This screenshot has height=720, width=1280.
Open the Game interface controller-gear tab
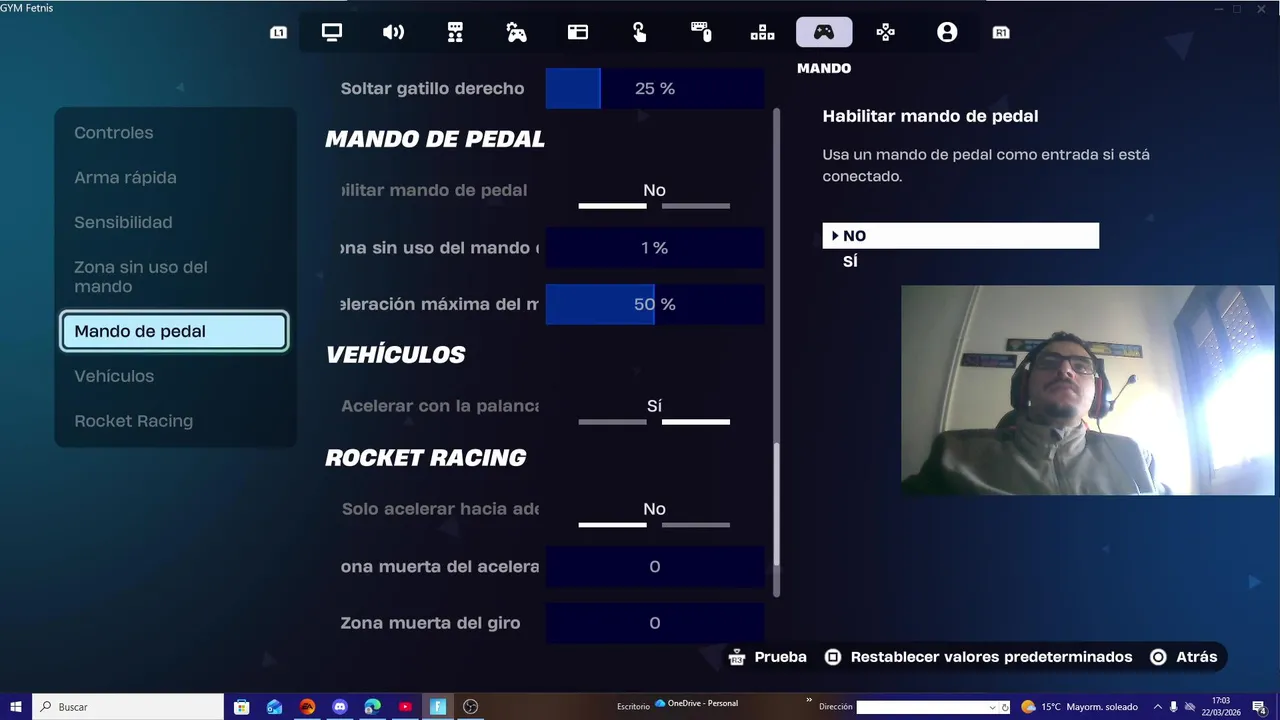tap(516, 32)
